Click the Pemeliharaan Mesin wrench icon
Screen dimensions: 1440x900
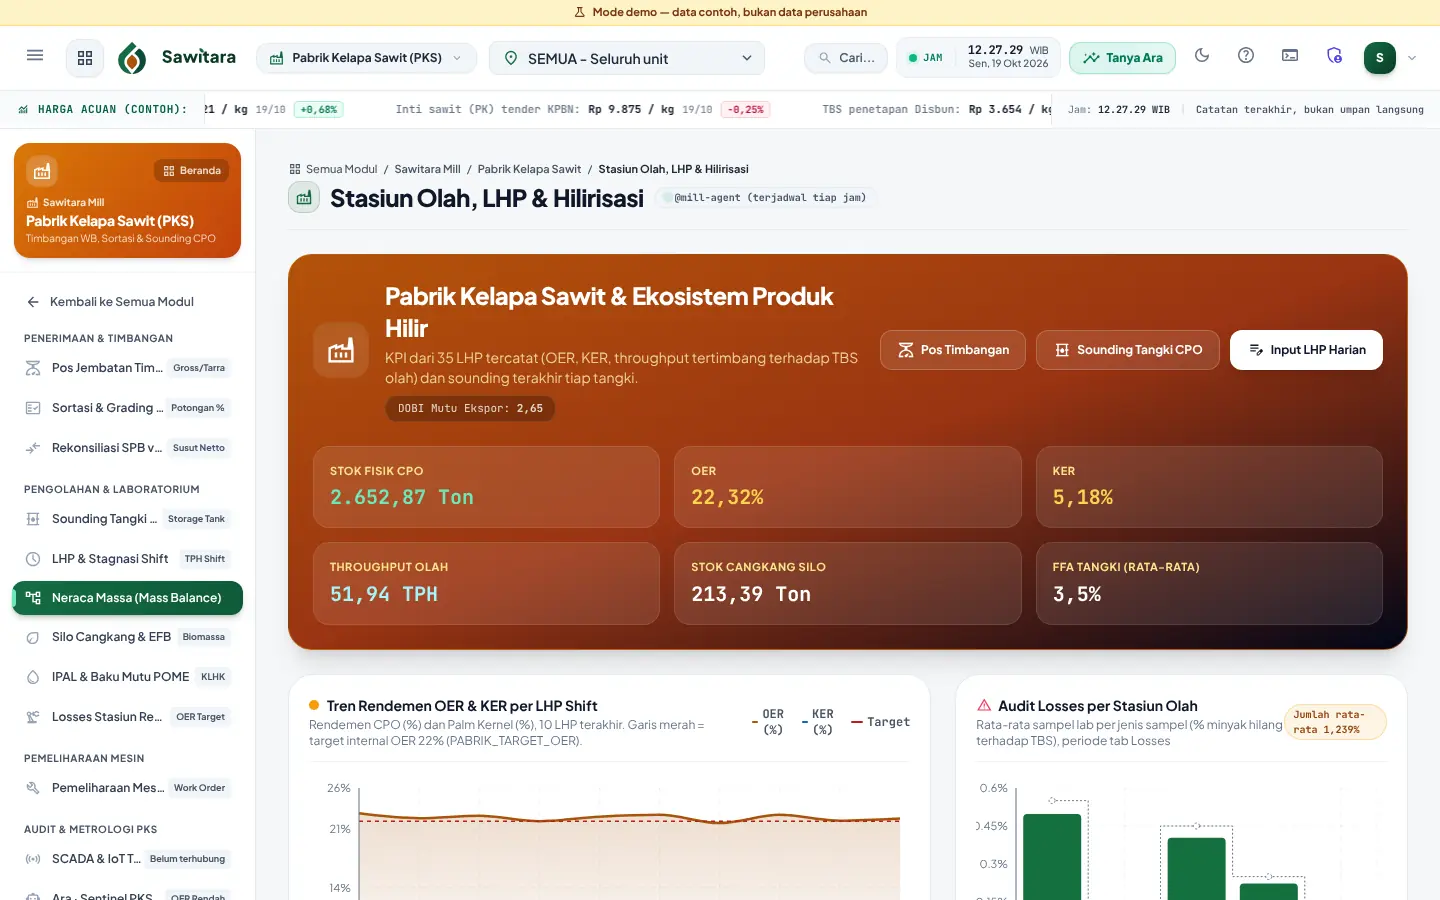tap(33, 788)
